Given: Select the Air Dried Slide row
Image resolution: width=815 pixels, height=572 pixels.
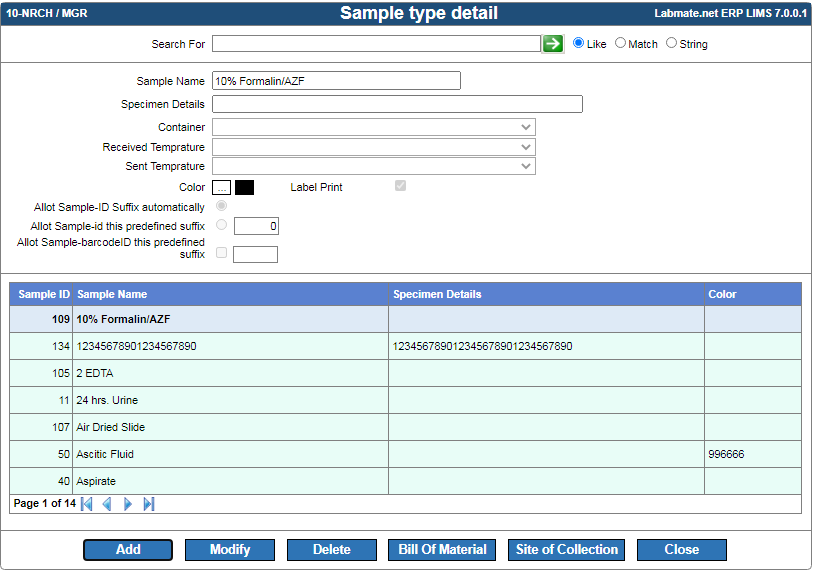Looking at the screenshot, I should tap(405, 428).
